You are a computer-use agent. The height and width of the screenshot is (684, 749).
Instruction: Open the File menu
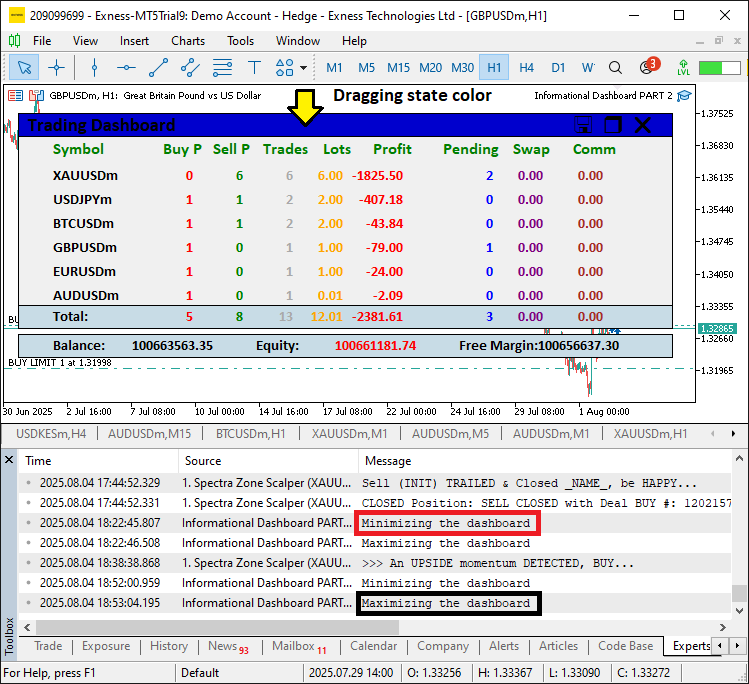(x=42, y=41)
